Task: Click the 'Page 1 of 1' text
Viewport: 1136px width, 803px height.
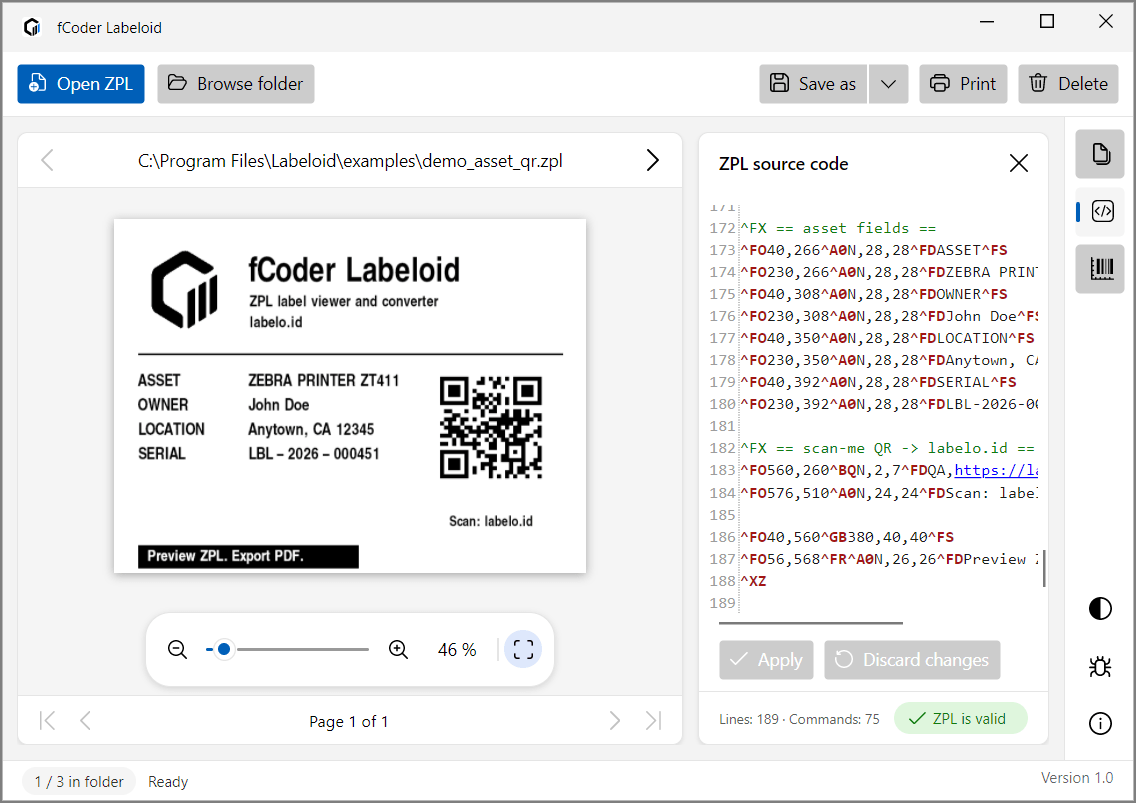Action: click(x=348, y=722)
